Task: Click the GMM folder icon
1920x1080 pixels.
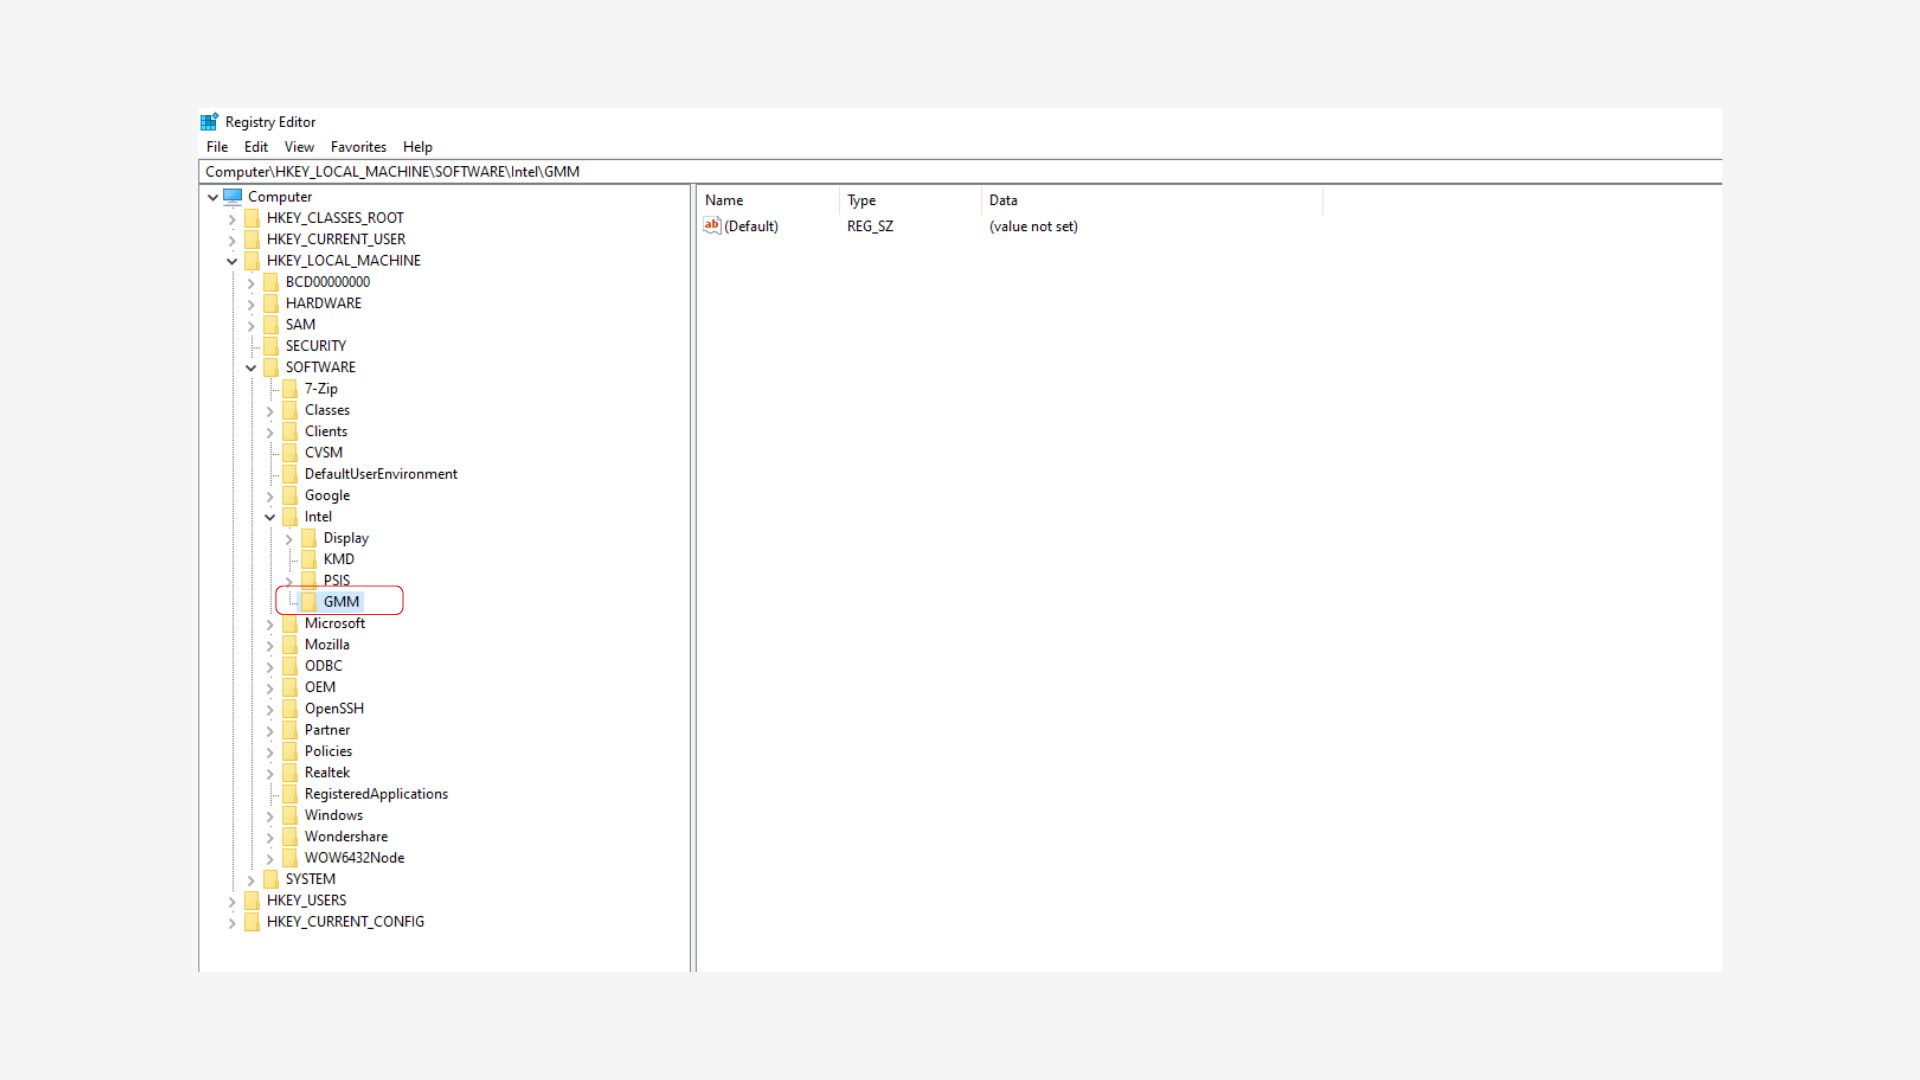Action: pyautogui.click(x=309, y=602)
